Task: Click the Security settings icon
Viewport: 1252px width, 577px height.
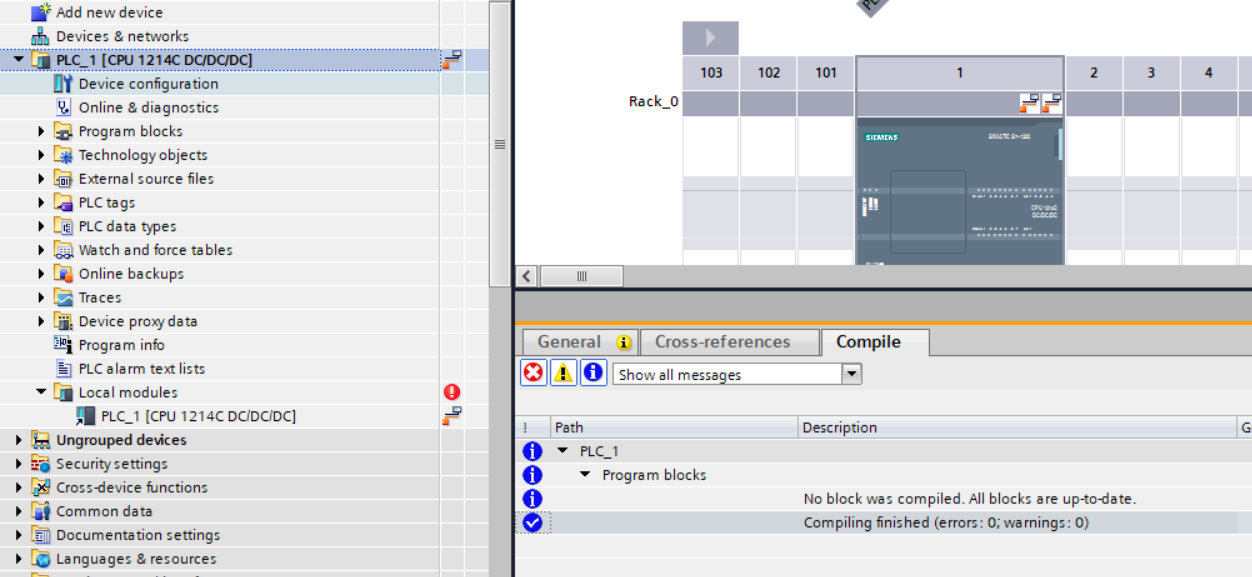Action: click(40, 464)
